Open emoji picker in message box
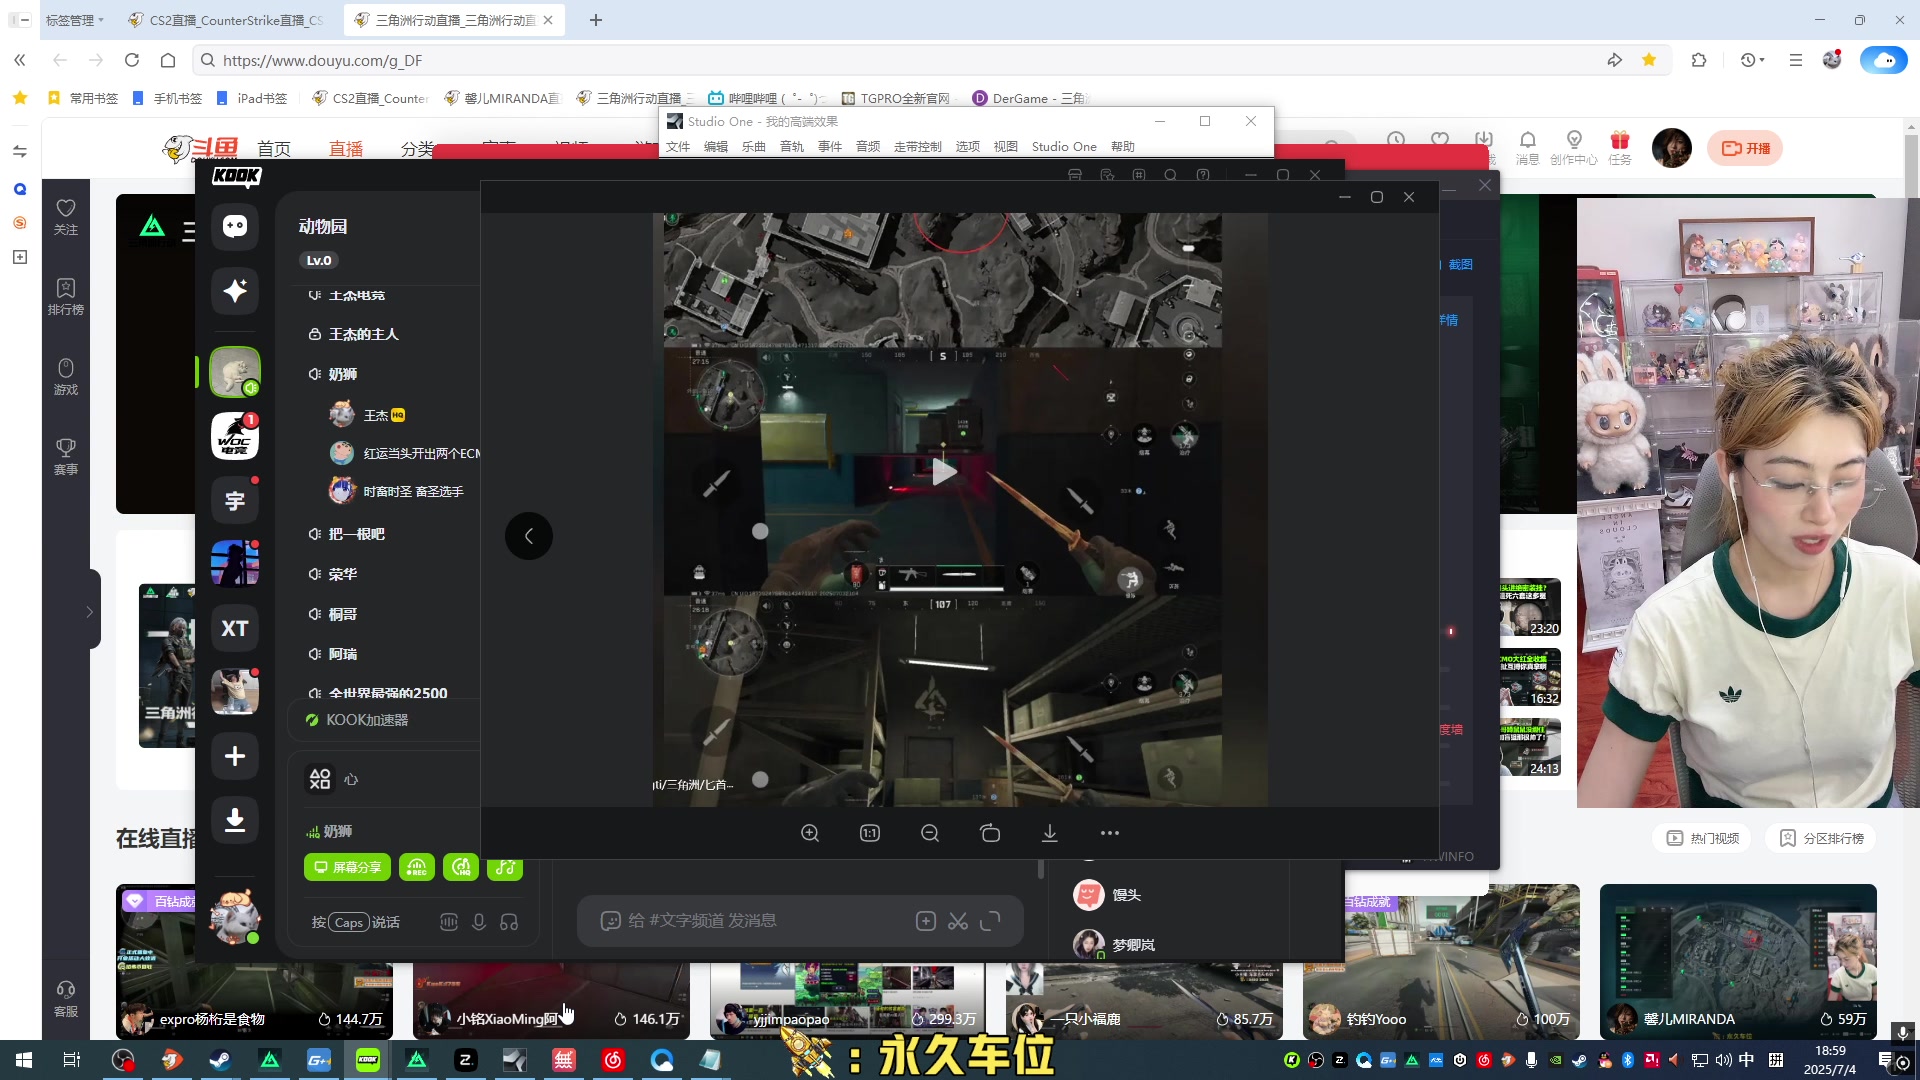This screenshot has height=1080, width=1920. [610, 921]
